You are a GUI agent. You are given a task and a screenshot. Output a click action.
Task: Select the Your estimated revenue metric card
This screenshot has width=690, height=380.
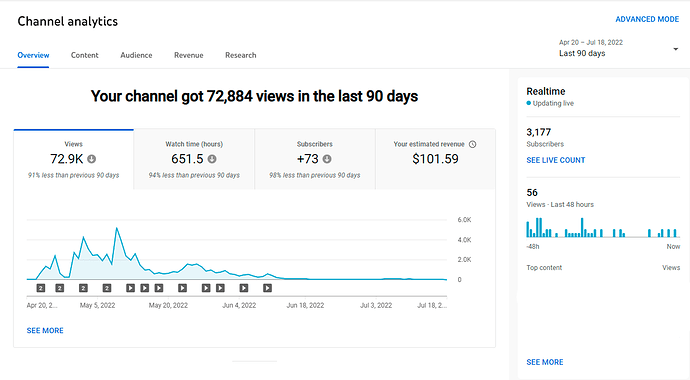click(x=435, y=159)
